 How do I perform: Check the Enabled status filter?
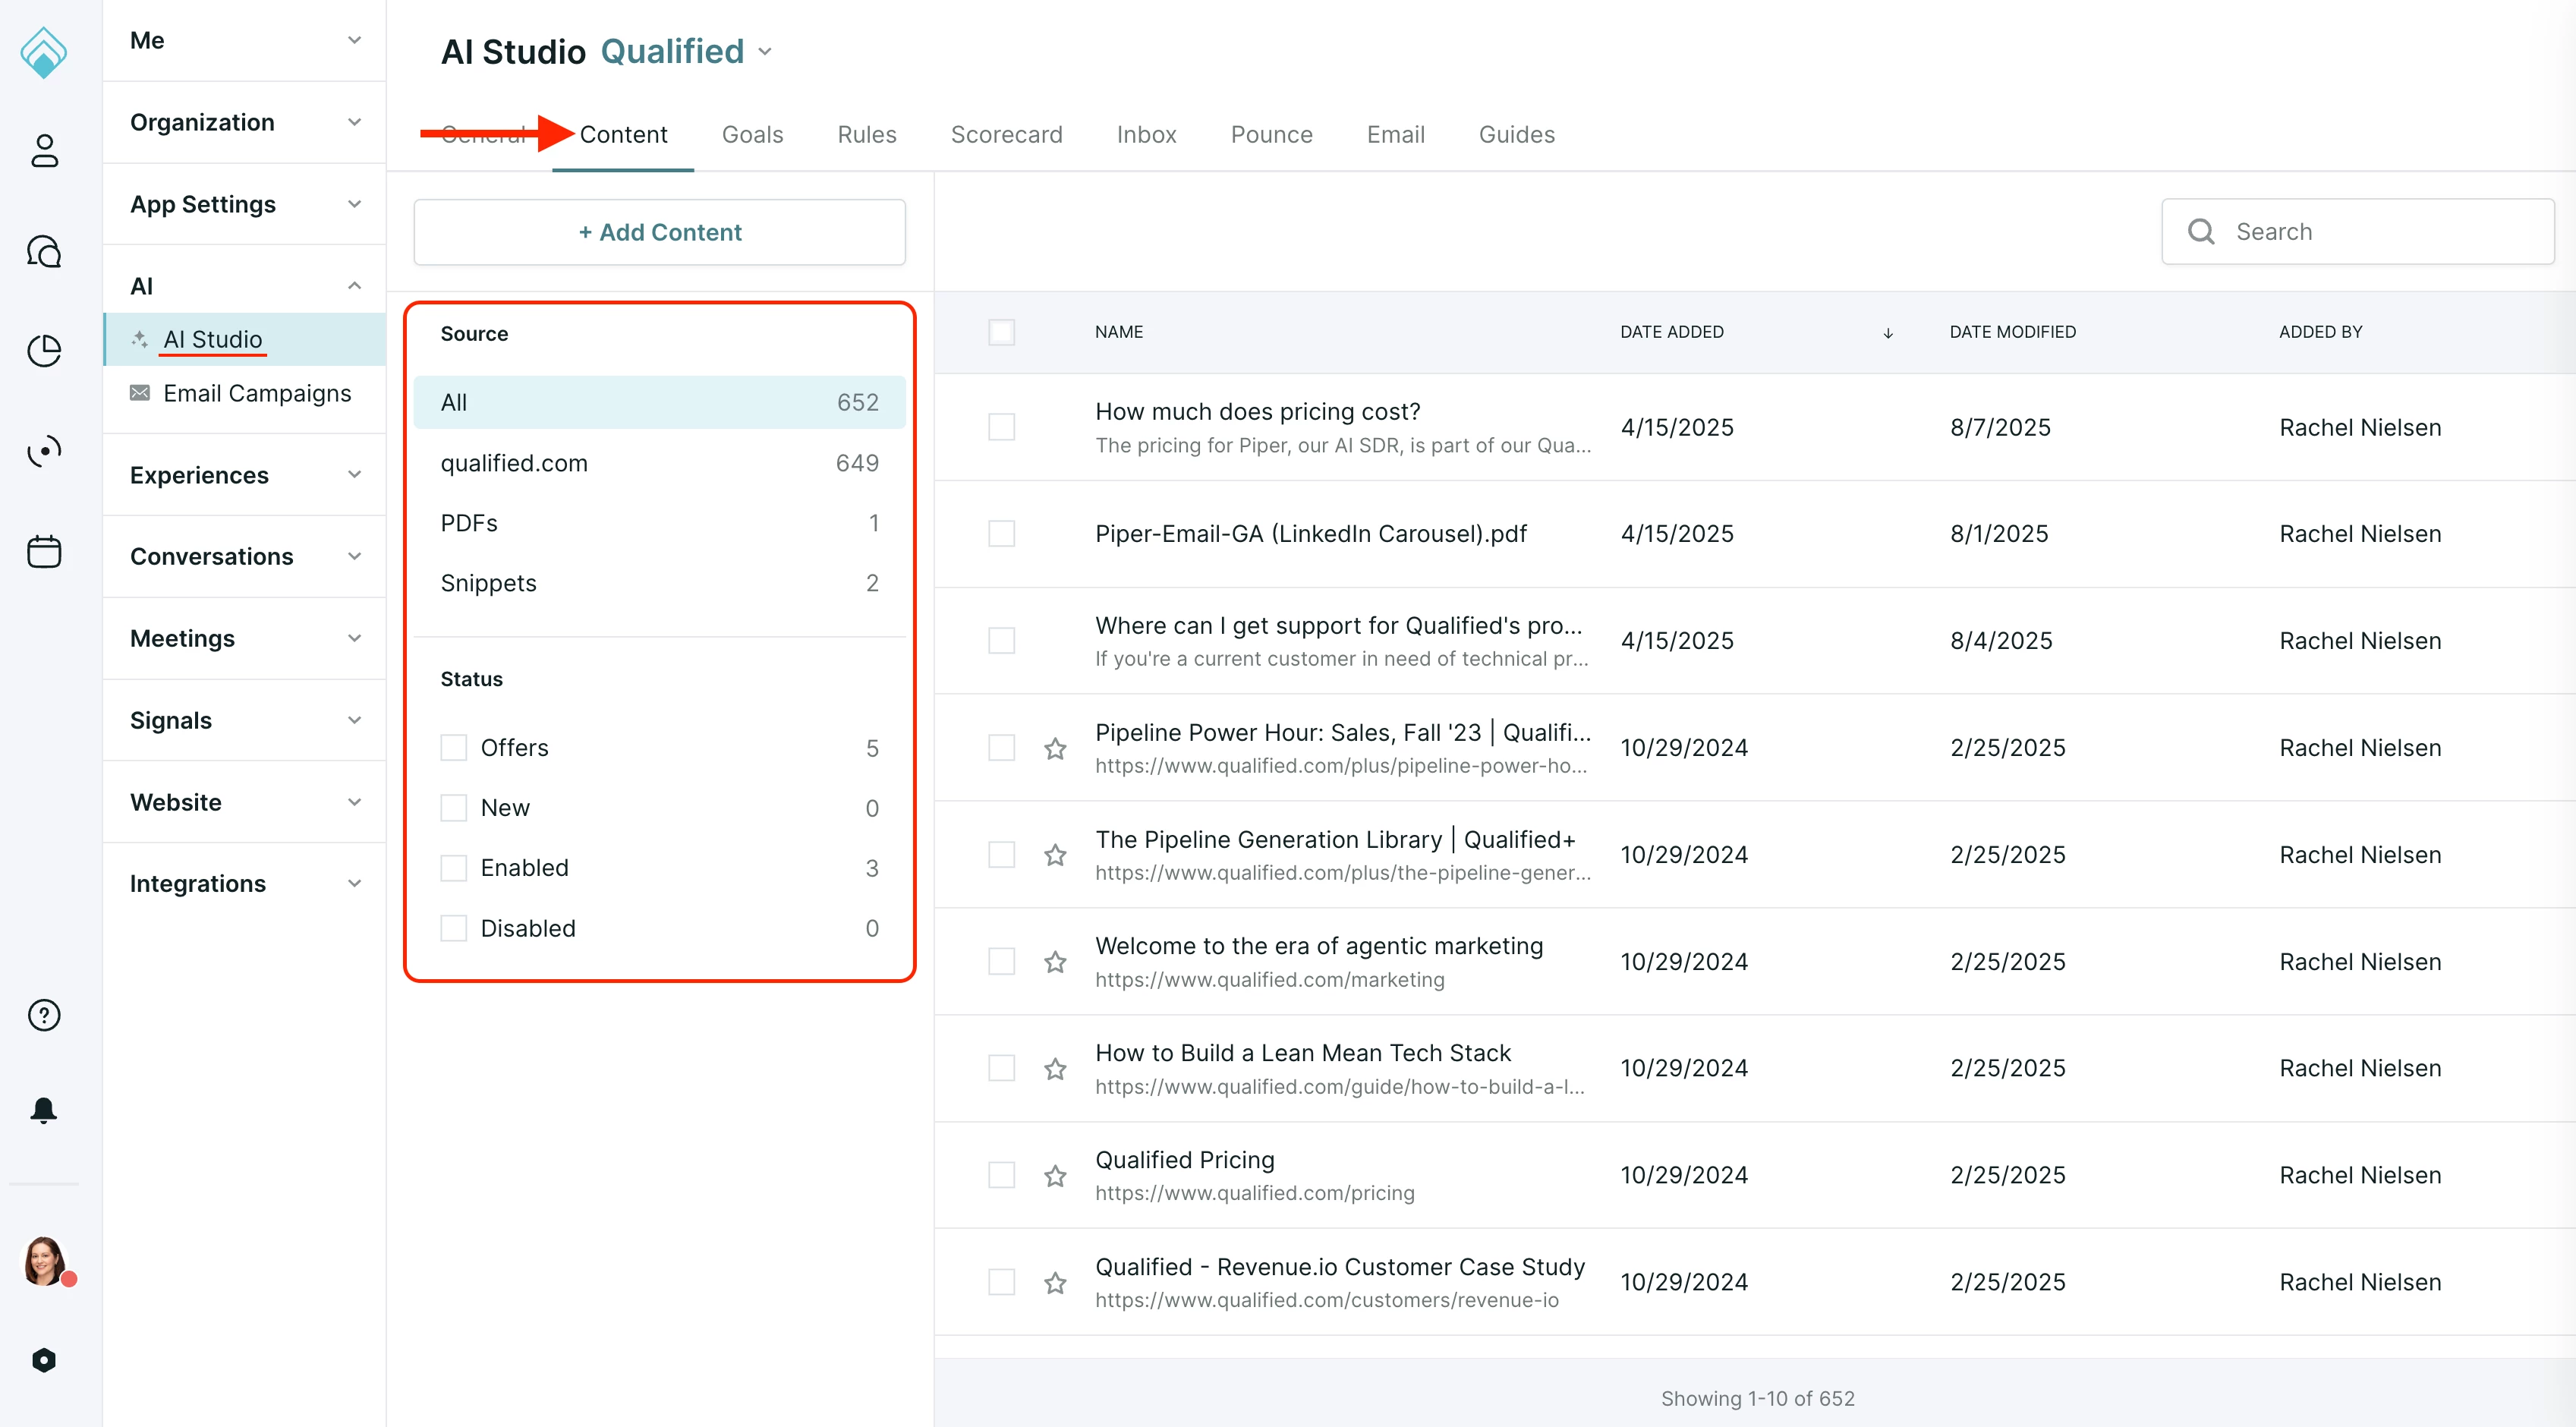pos(454,868)
